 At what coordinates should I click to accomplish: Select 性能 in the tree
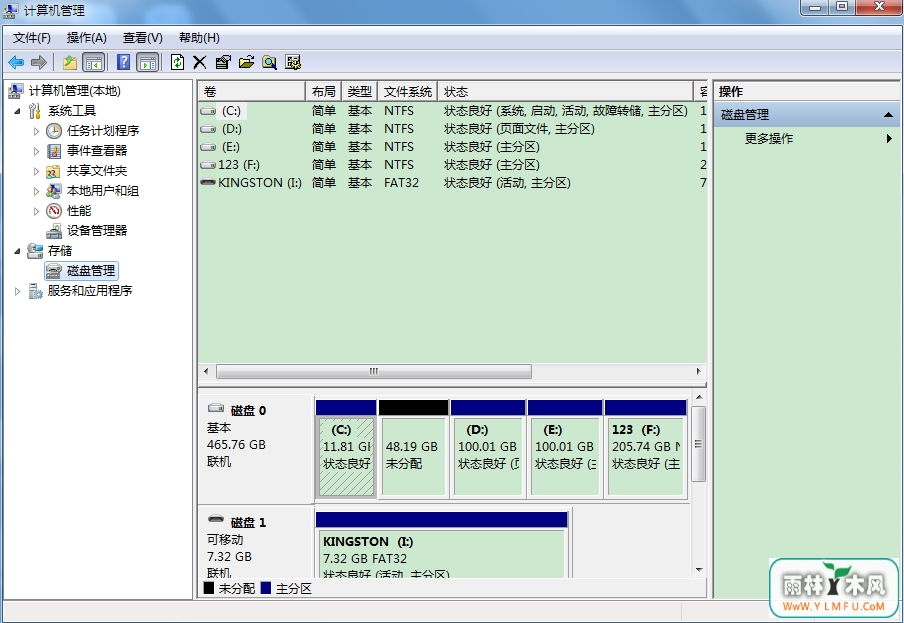pyautogui.click(x=79, y=210)
